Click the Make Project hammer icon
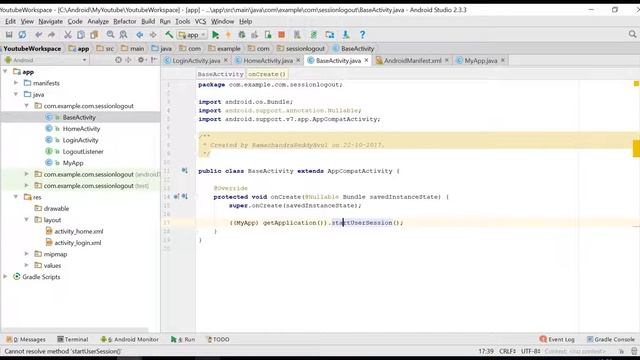This screenshot has width=640, height=360. tap(169, 35)
